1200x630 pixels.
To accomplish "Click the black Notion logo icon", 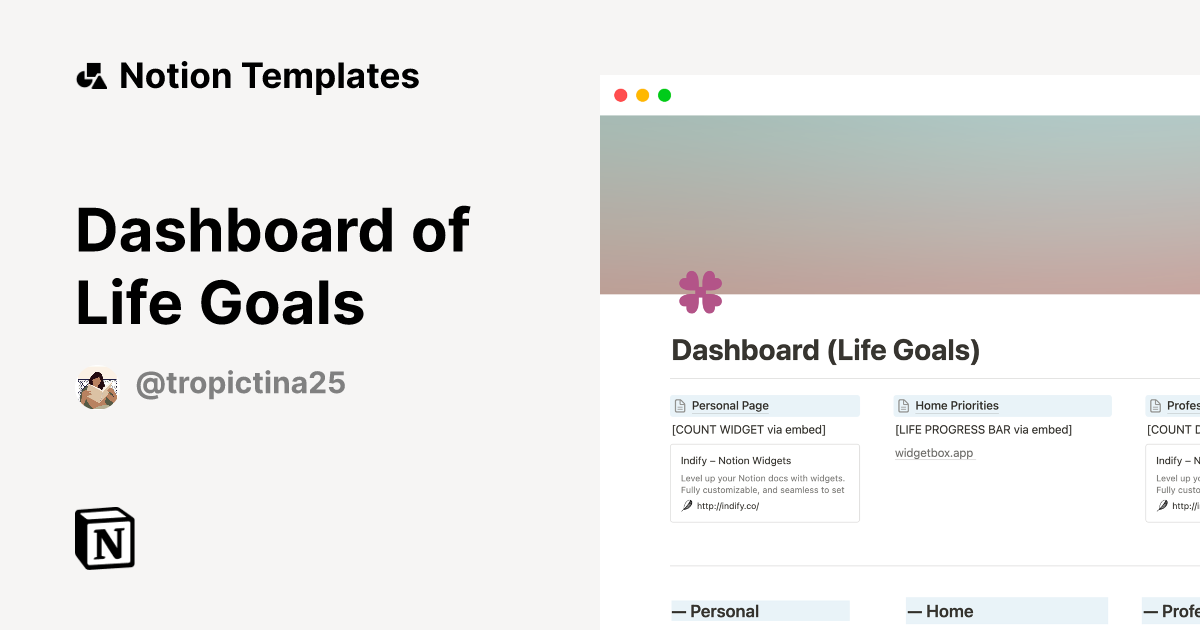I will [x=104, y=538].
